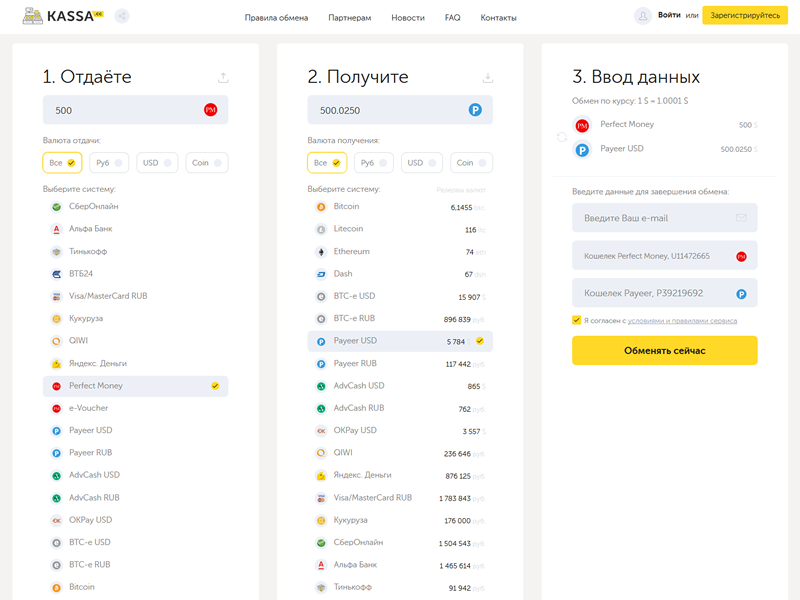The width and height of the screenshot is (800, 600).
Task: Open the FAQ page
Action: pos(453,18)
